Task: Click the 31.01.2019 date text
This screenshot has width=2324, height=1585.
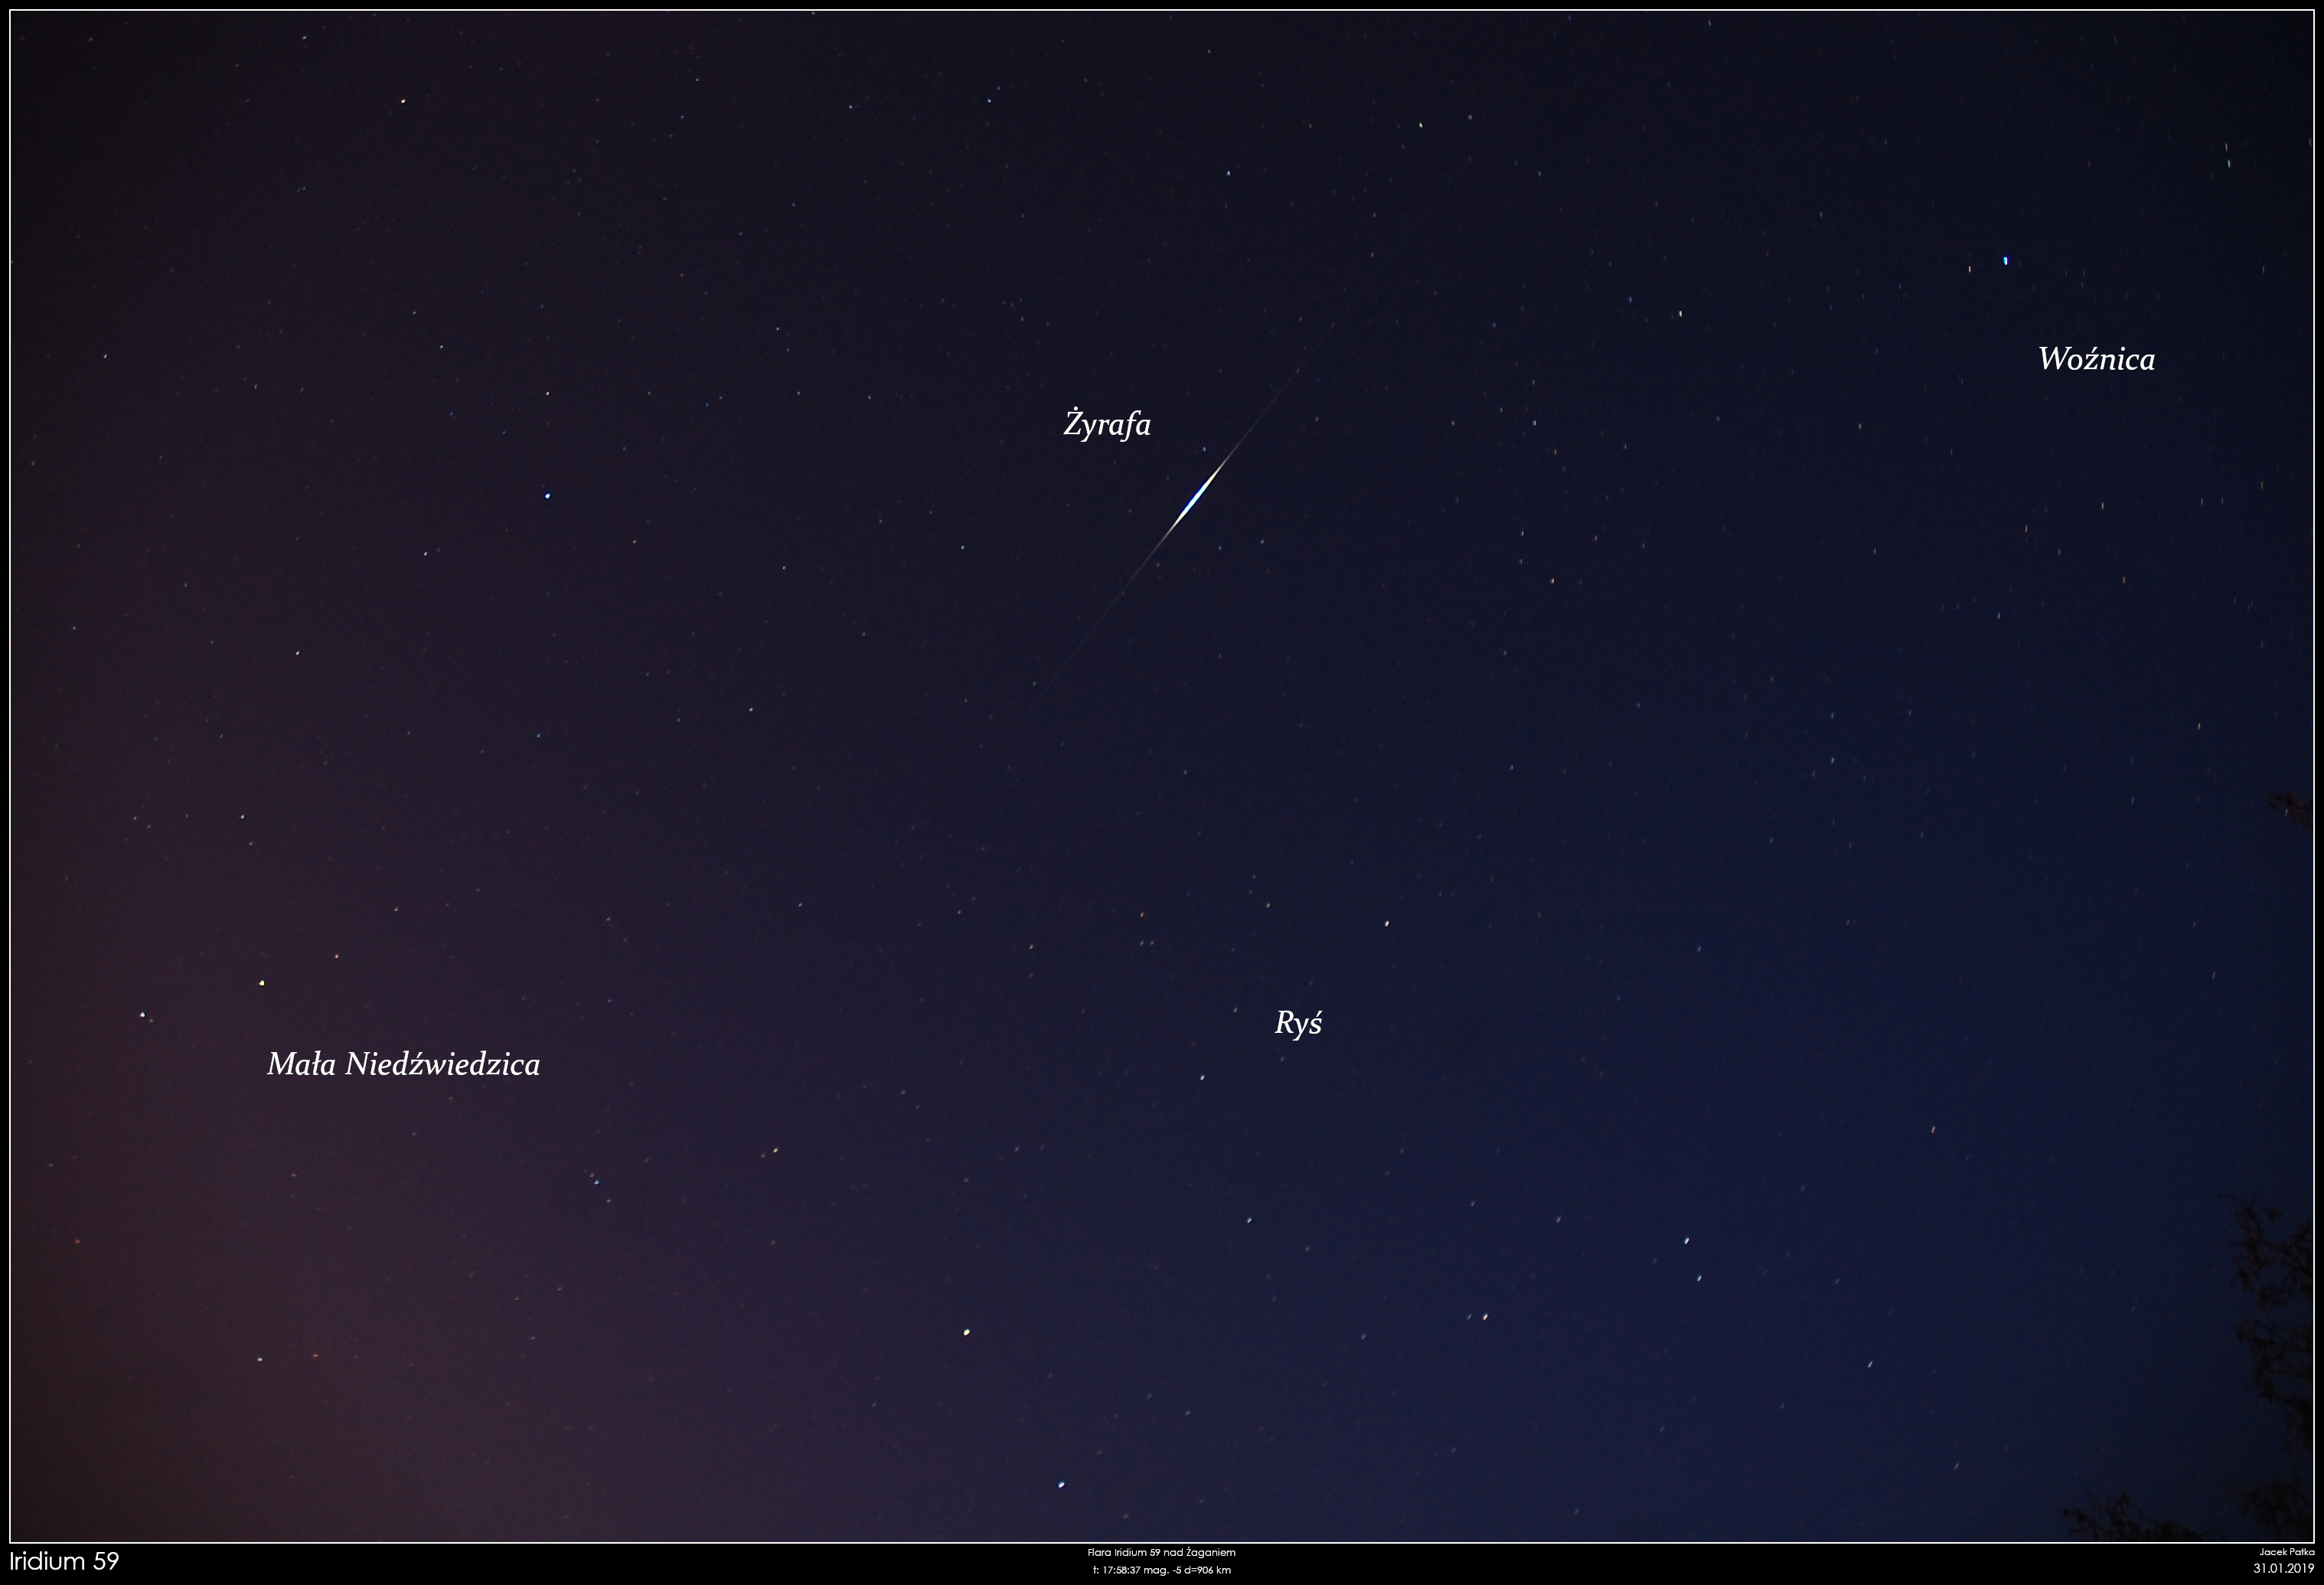Action: [x=2284, y=1569]
